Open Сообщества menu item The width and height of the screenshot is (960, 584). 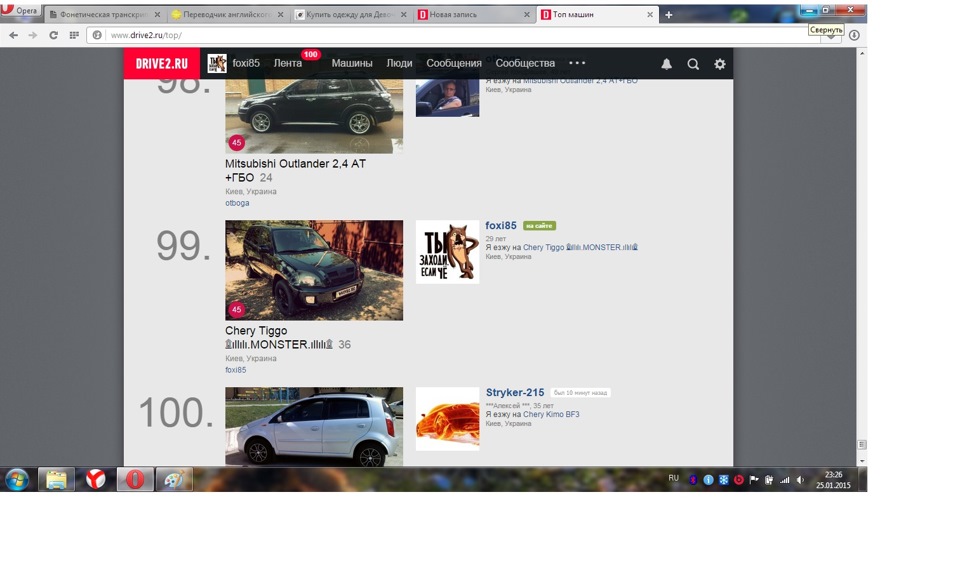tap(525, 64)
